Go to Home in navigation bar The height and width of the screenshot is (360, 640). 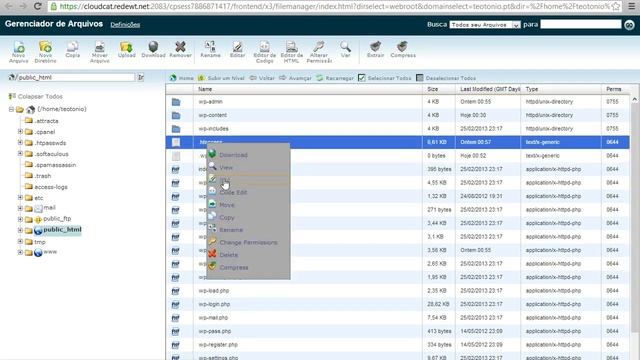click(x=182, y=78)
